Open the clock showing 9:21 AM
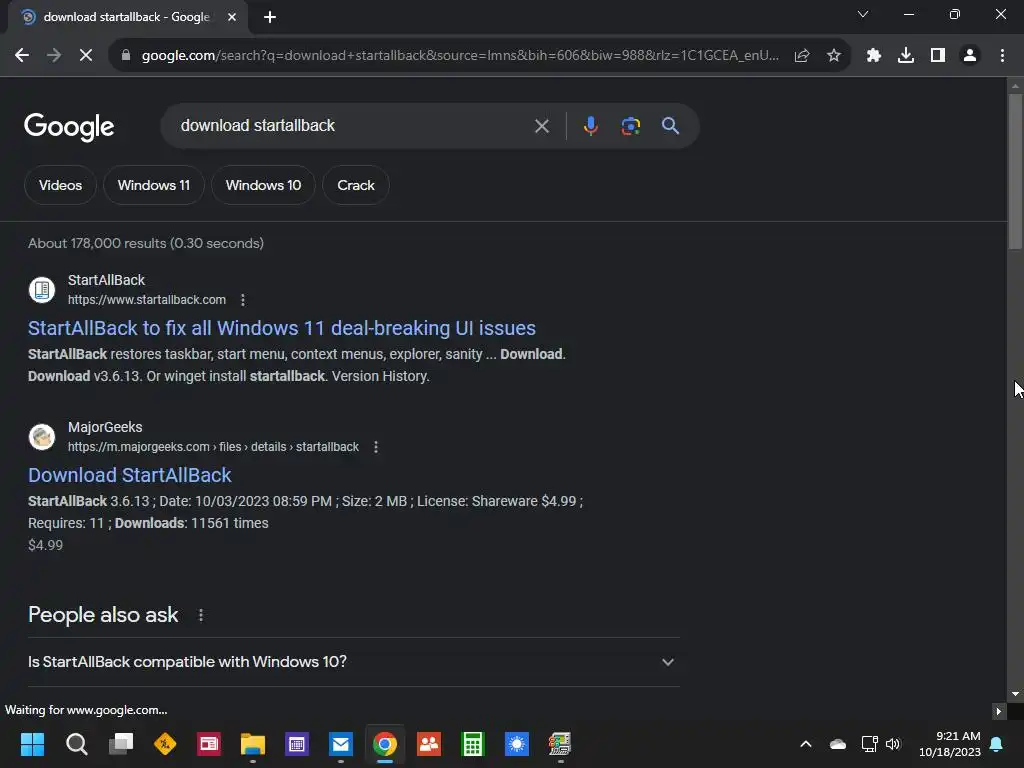 click(950, 744)
